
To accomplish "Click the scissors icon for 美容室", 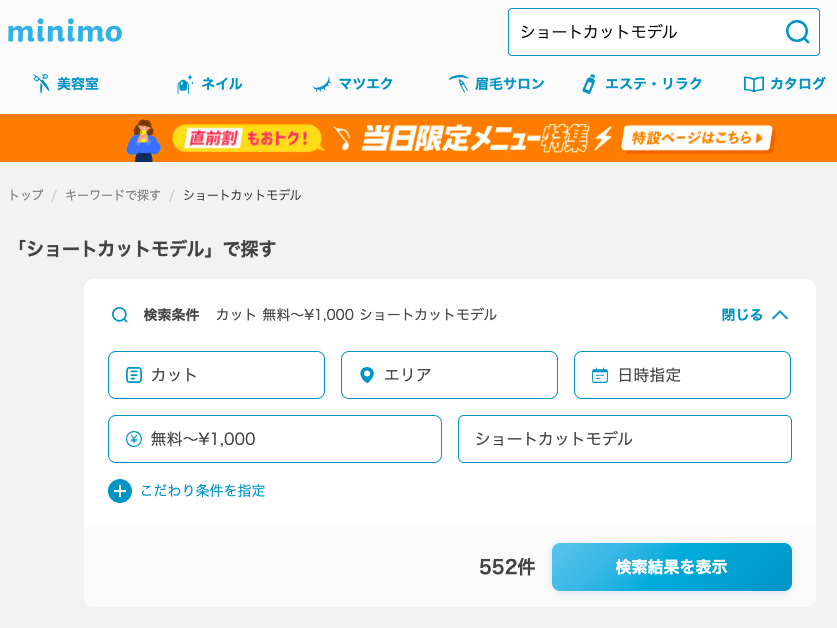I will click(x=41, y=83).
